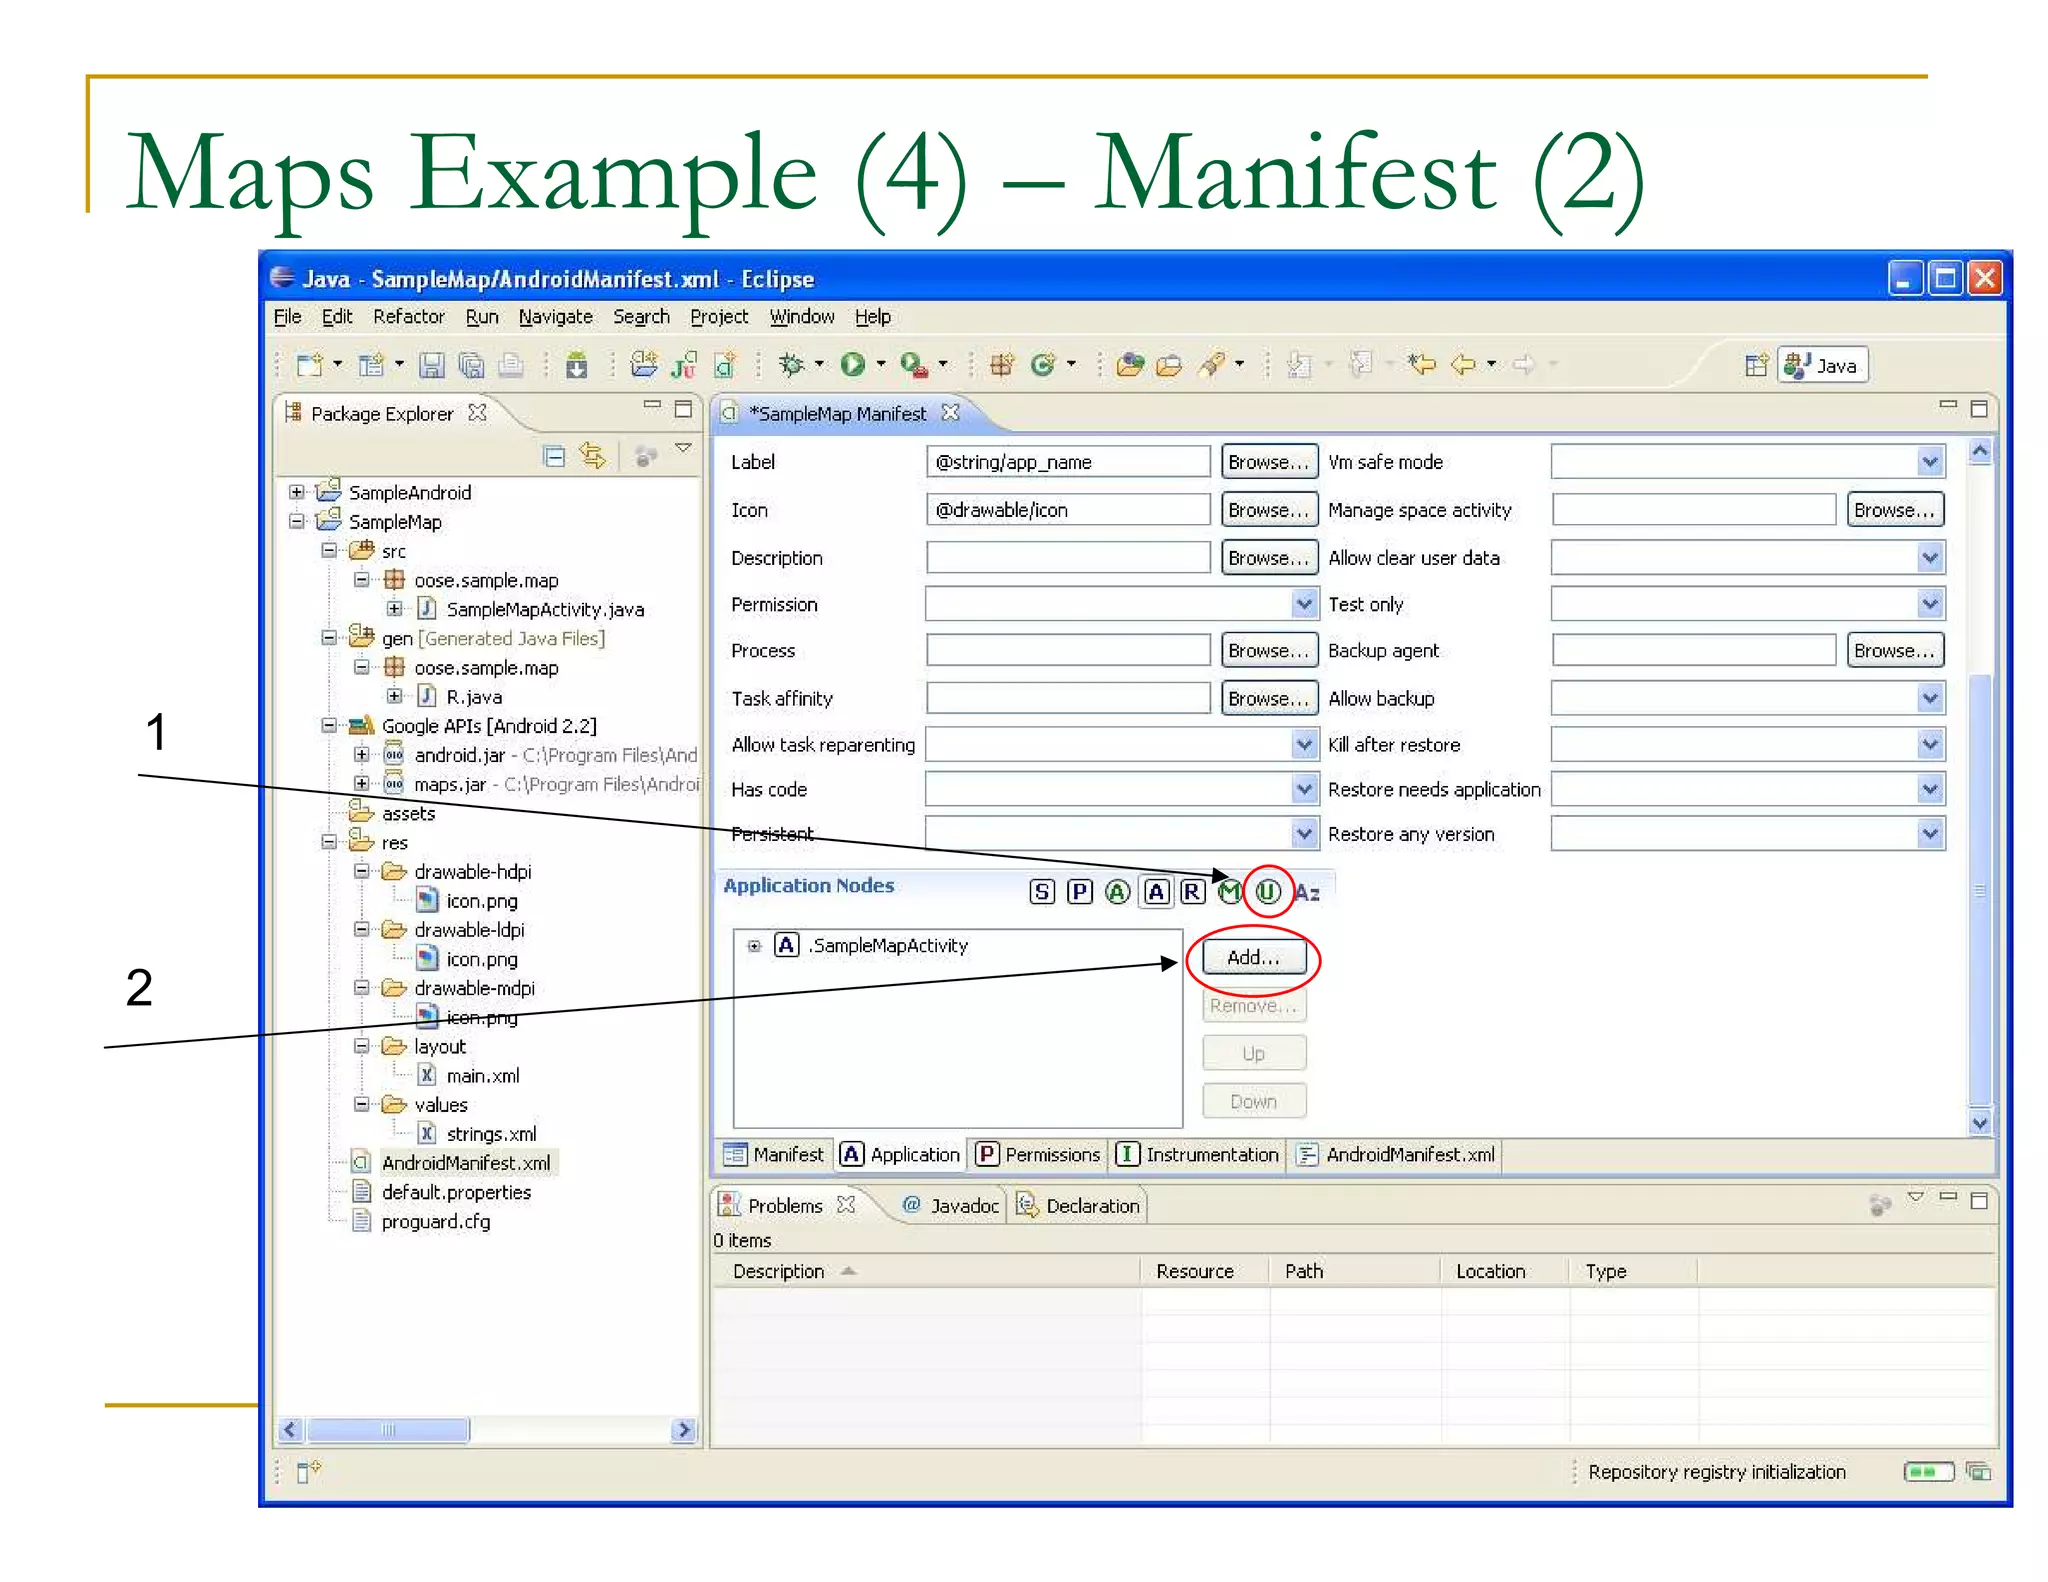Select SampleMapActivity.java in Package Explorer
The image size is (2048, 1582).
[x=545, y=609]
